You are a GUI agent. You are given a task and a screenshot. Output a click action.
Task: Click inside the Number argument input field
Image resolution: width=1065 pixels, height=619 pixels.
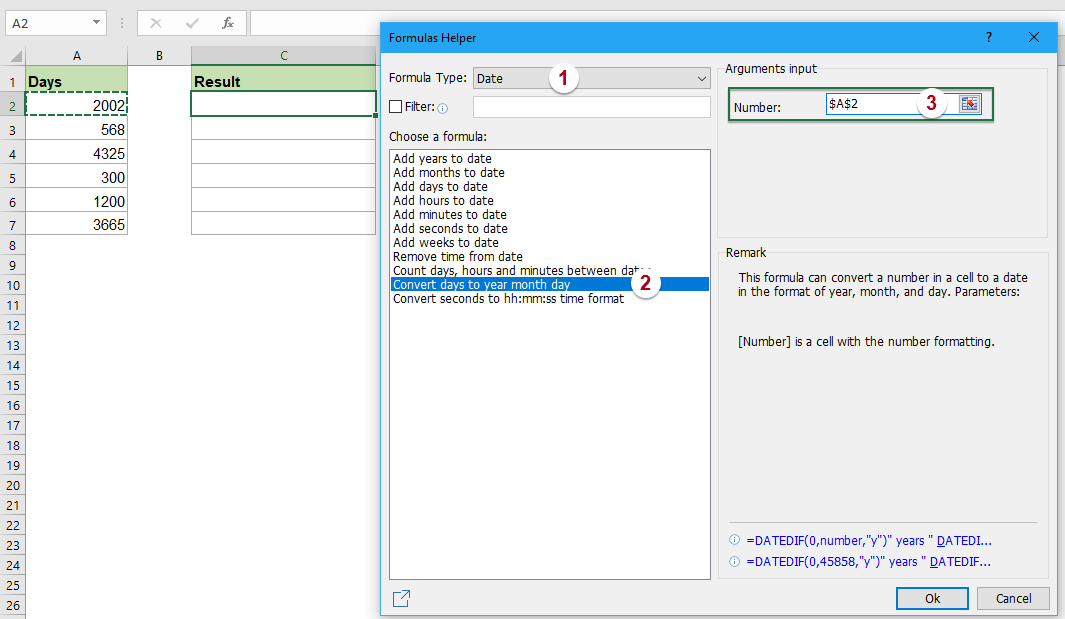click(900, 103)
